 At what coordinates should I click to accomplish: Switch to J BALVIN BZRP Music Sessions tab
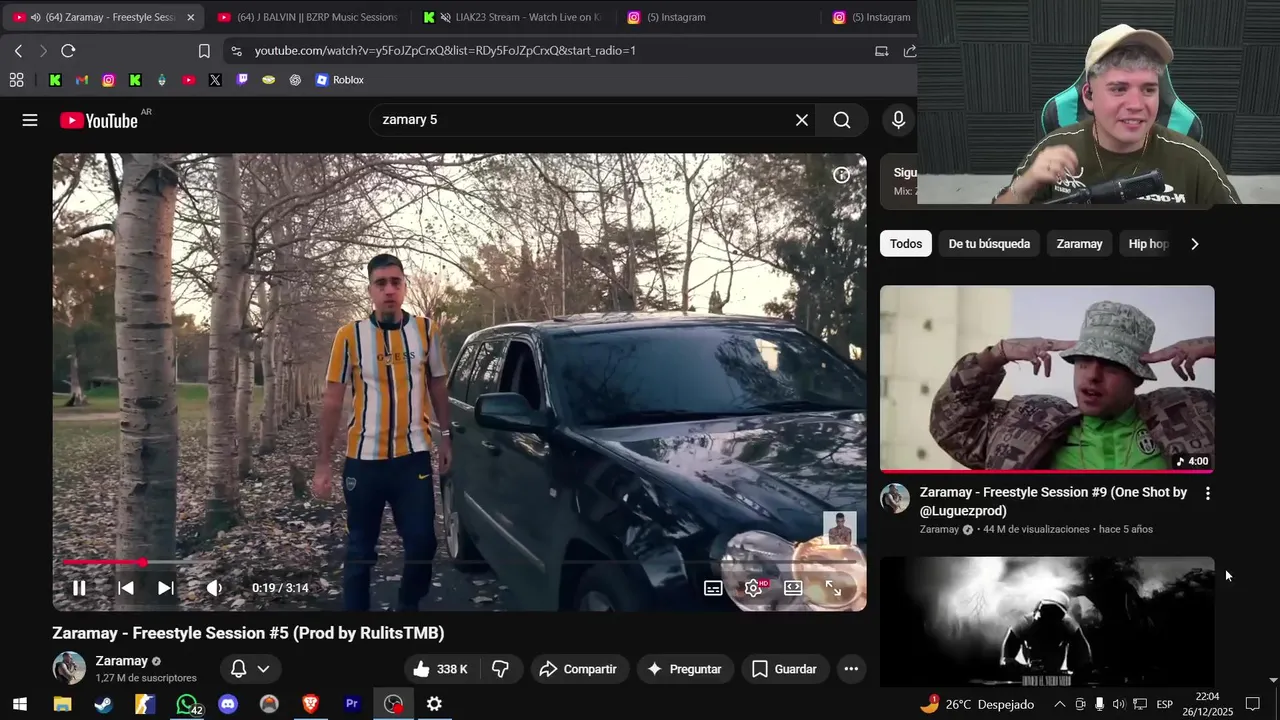pyautogui.click(x=308, y=17)
